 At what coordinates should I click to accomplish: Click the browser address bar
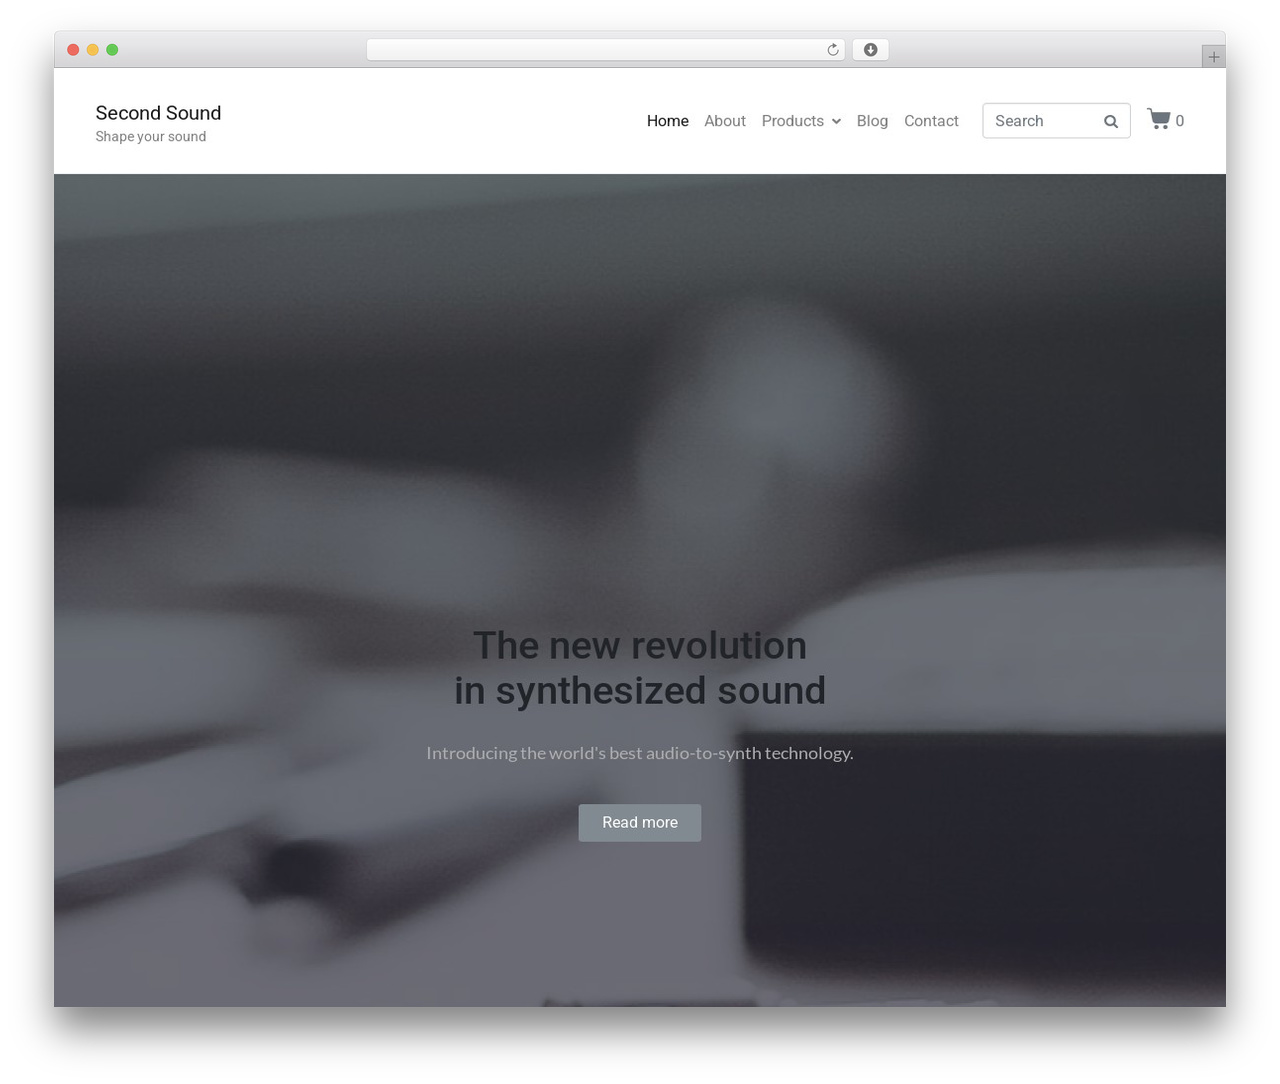pyautogui.click(x=605, y=50)
